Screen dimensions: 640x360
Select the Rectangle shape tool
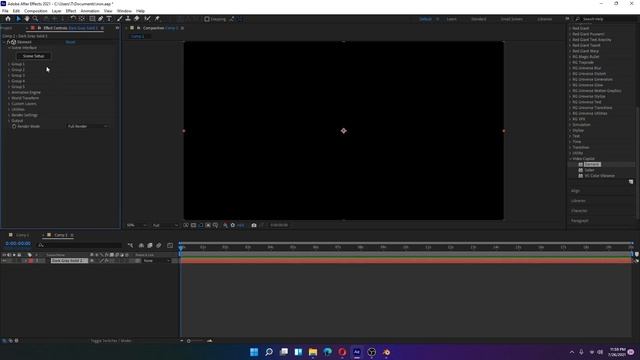[92, 19]
